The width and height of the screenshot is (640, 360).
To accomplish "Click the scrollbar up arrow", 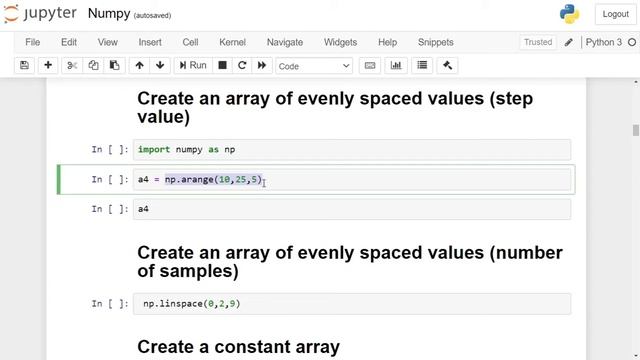I will (x=636, y=82).
